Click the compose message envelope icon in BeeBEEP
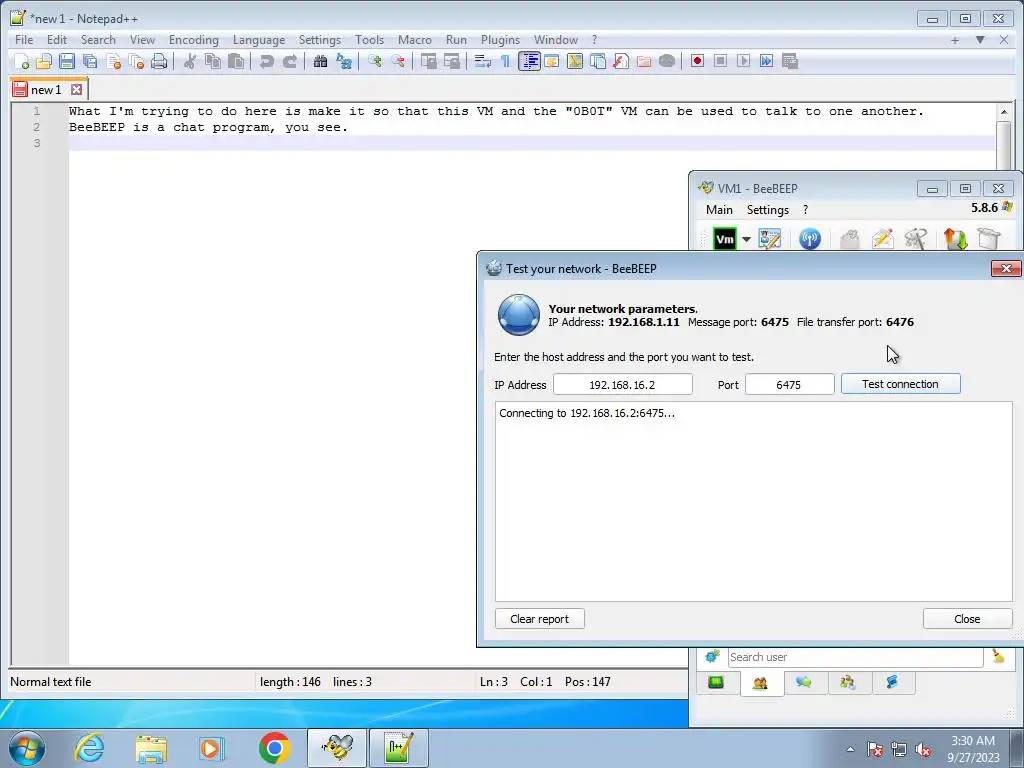This screenshot has width=1024, height=768. pos(882,239)
